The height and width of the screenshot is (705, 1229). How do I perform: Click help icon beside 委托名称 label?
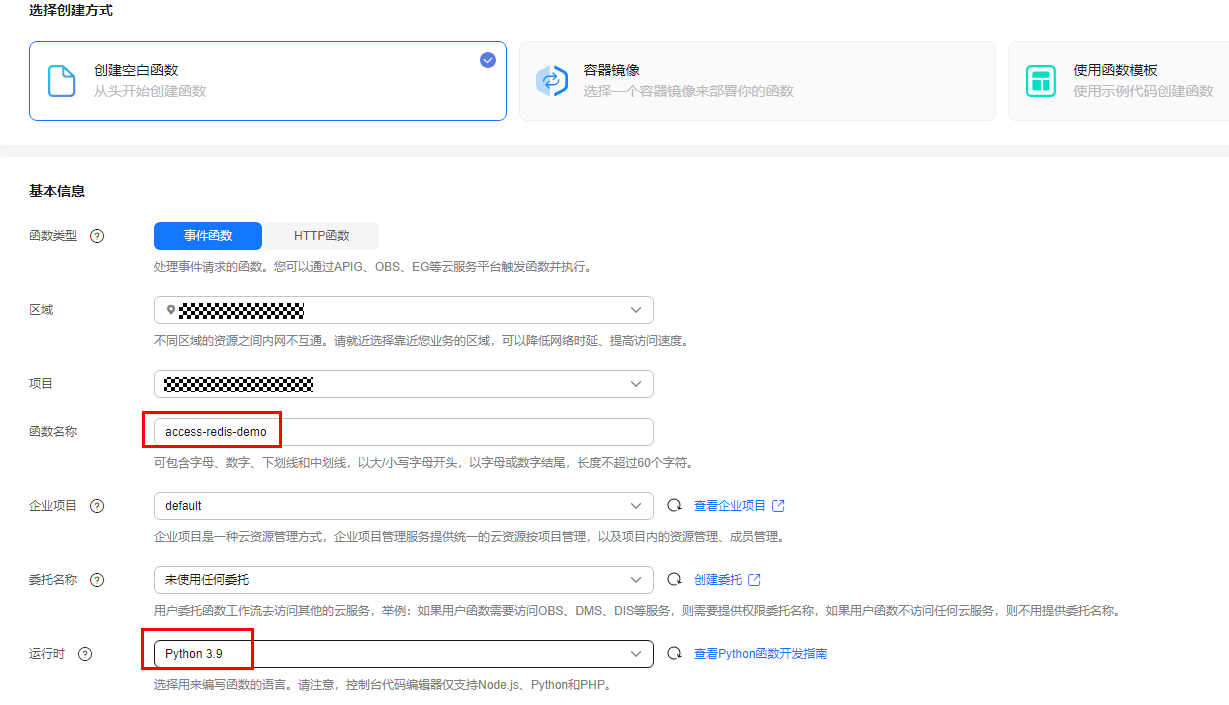click(x=97, y=580)
